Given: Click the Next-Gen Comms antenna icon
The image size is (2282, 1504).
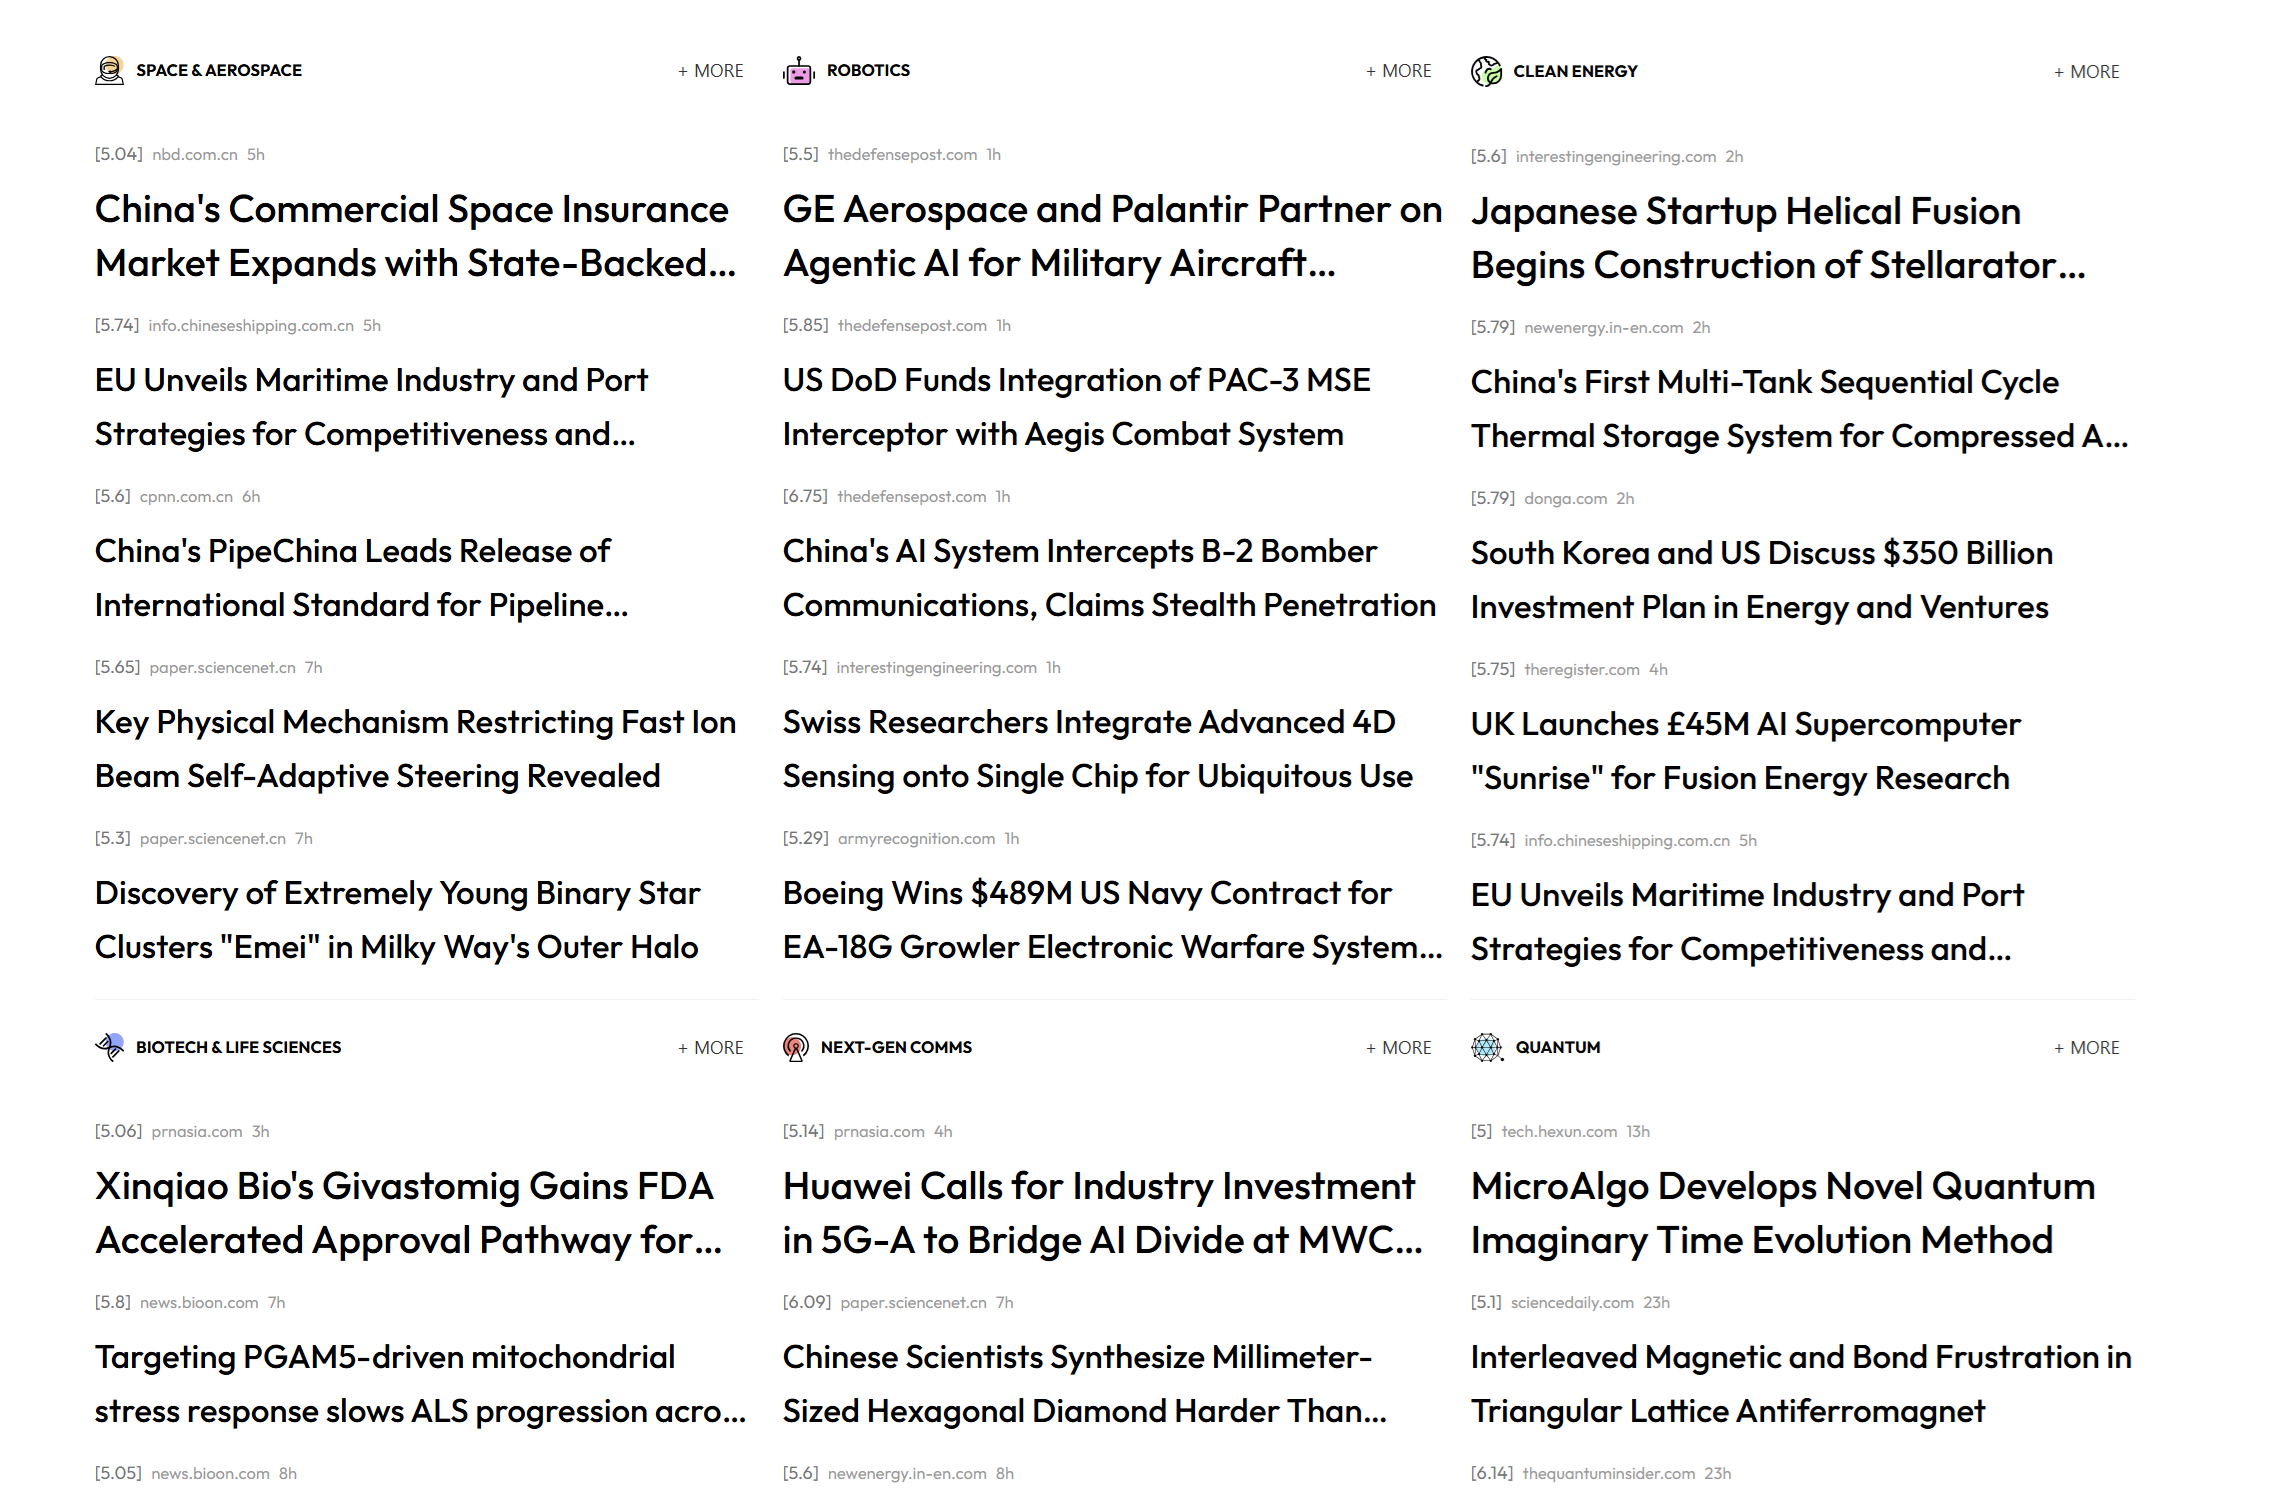Looking at the screenshot, I should (x=796, y=1047).
